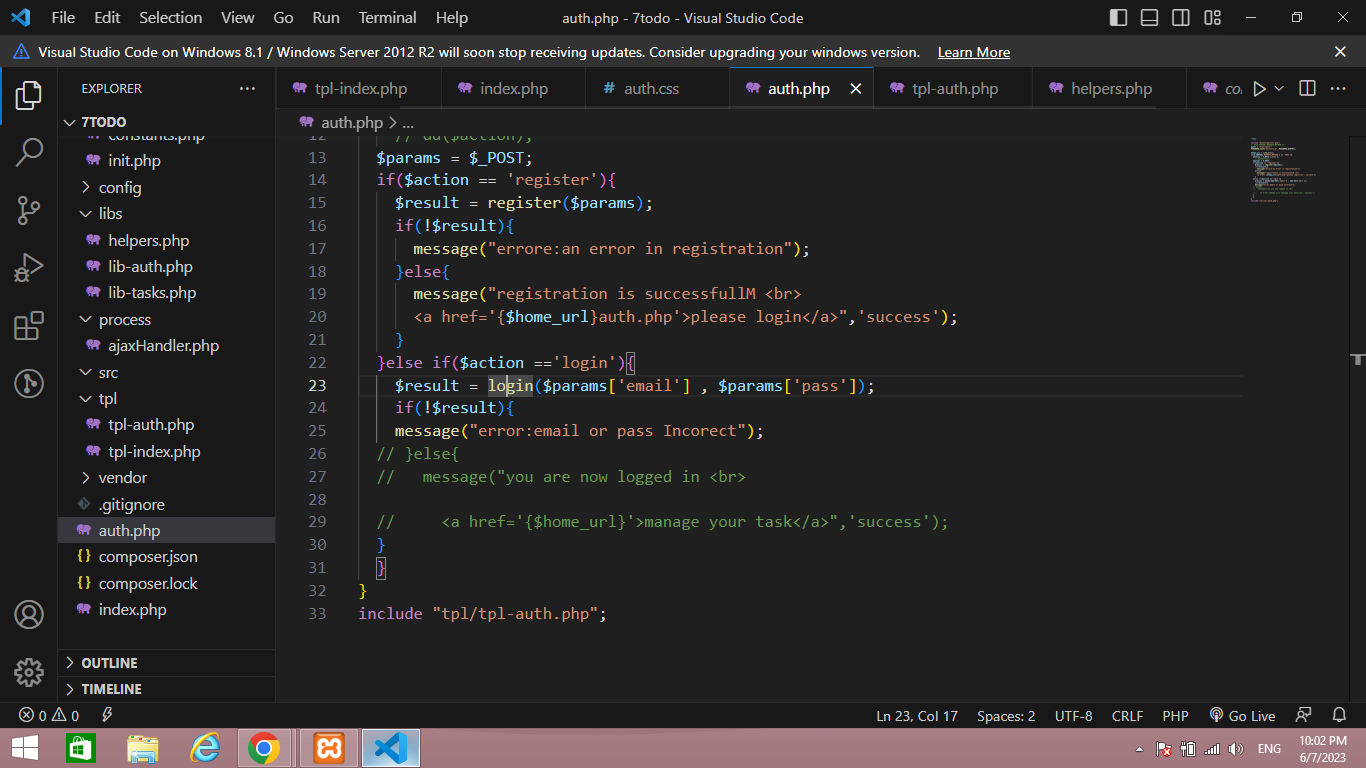This screenshot has width=1366, height=768.
Task: Click the code minimap preview
Action: click(x=1282, y=170)
